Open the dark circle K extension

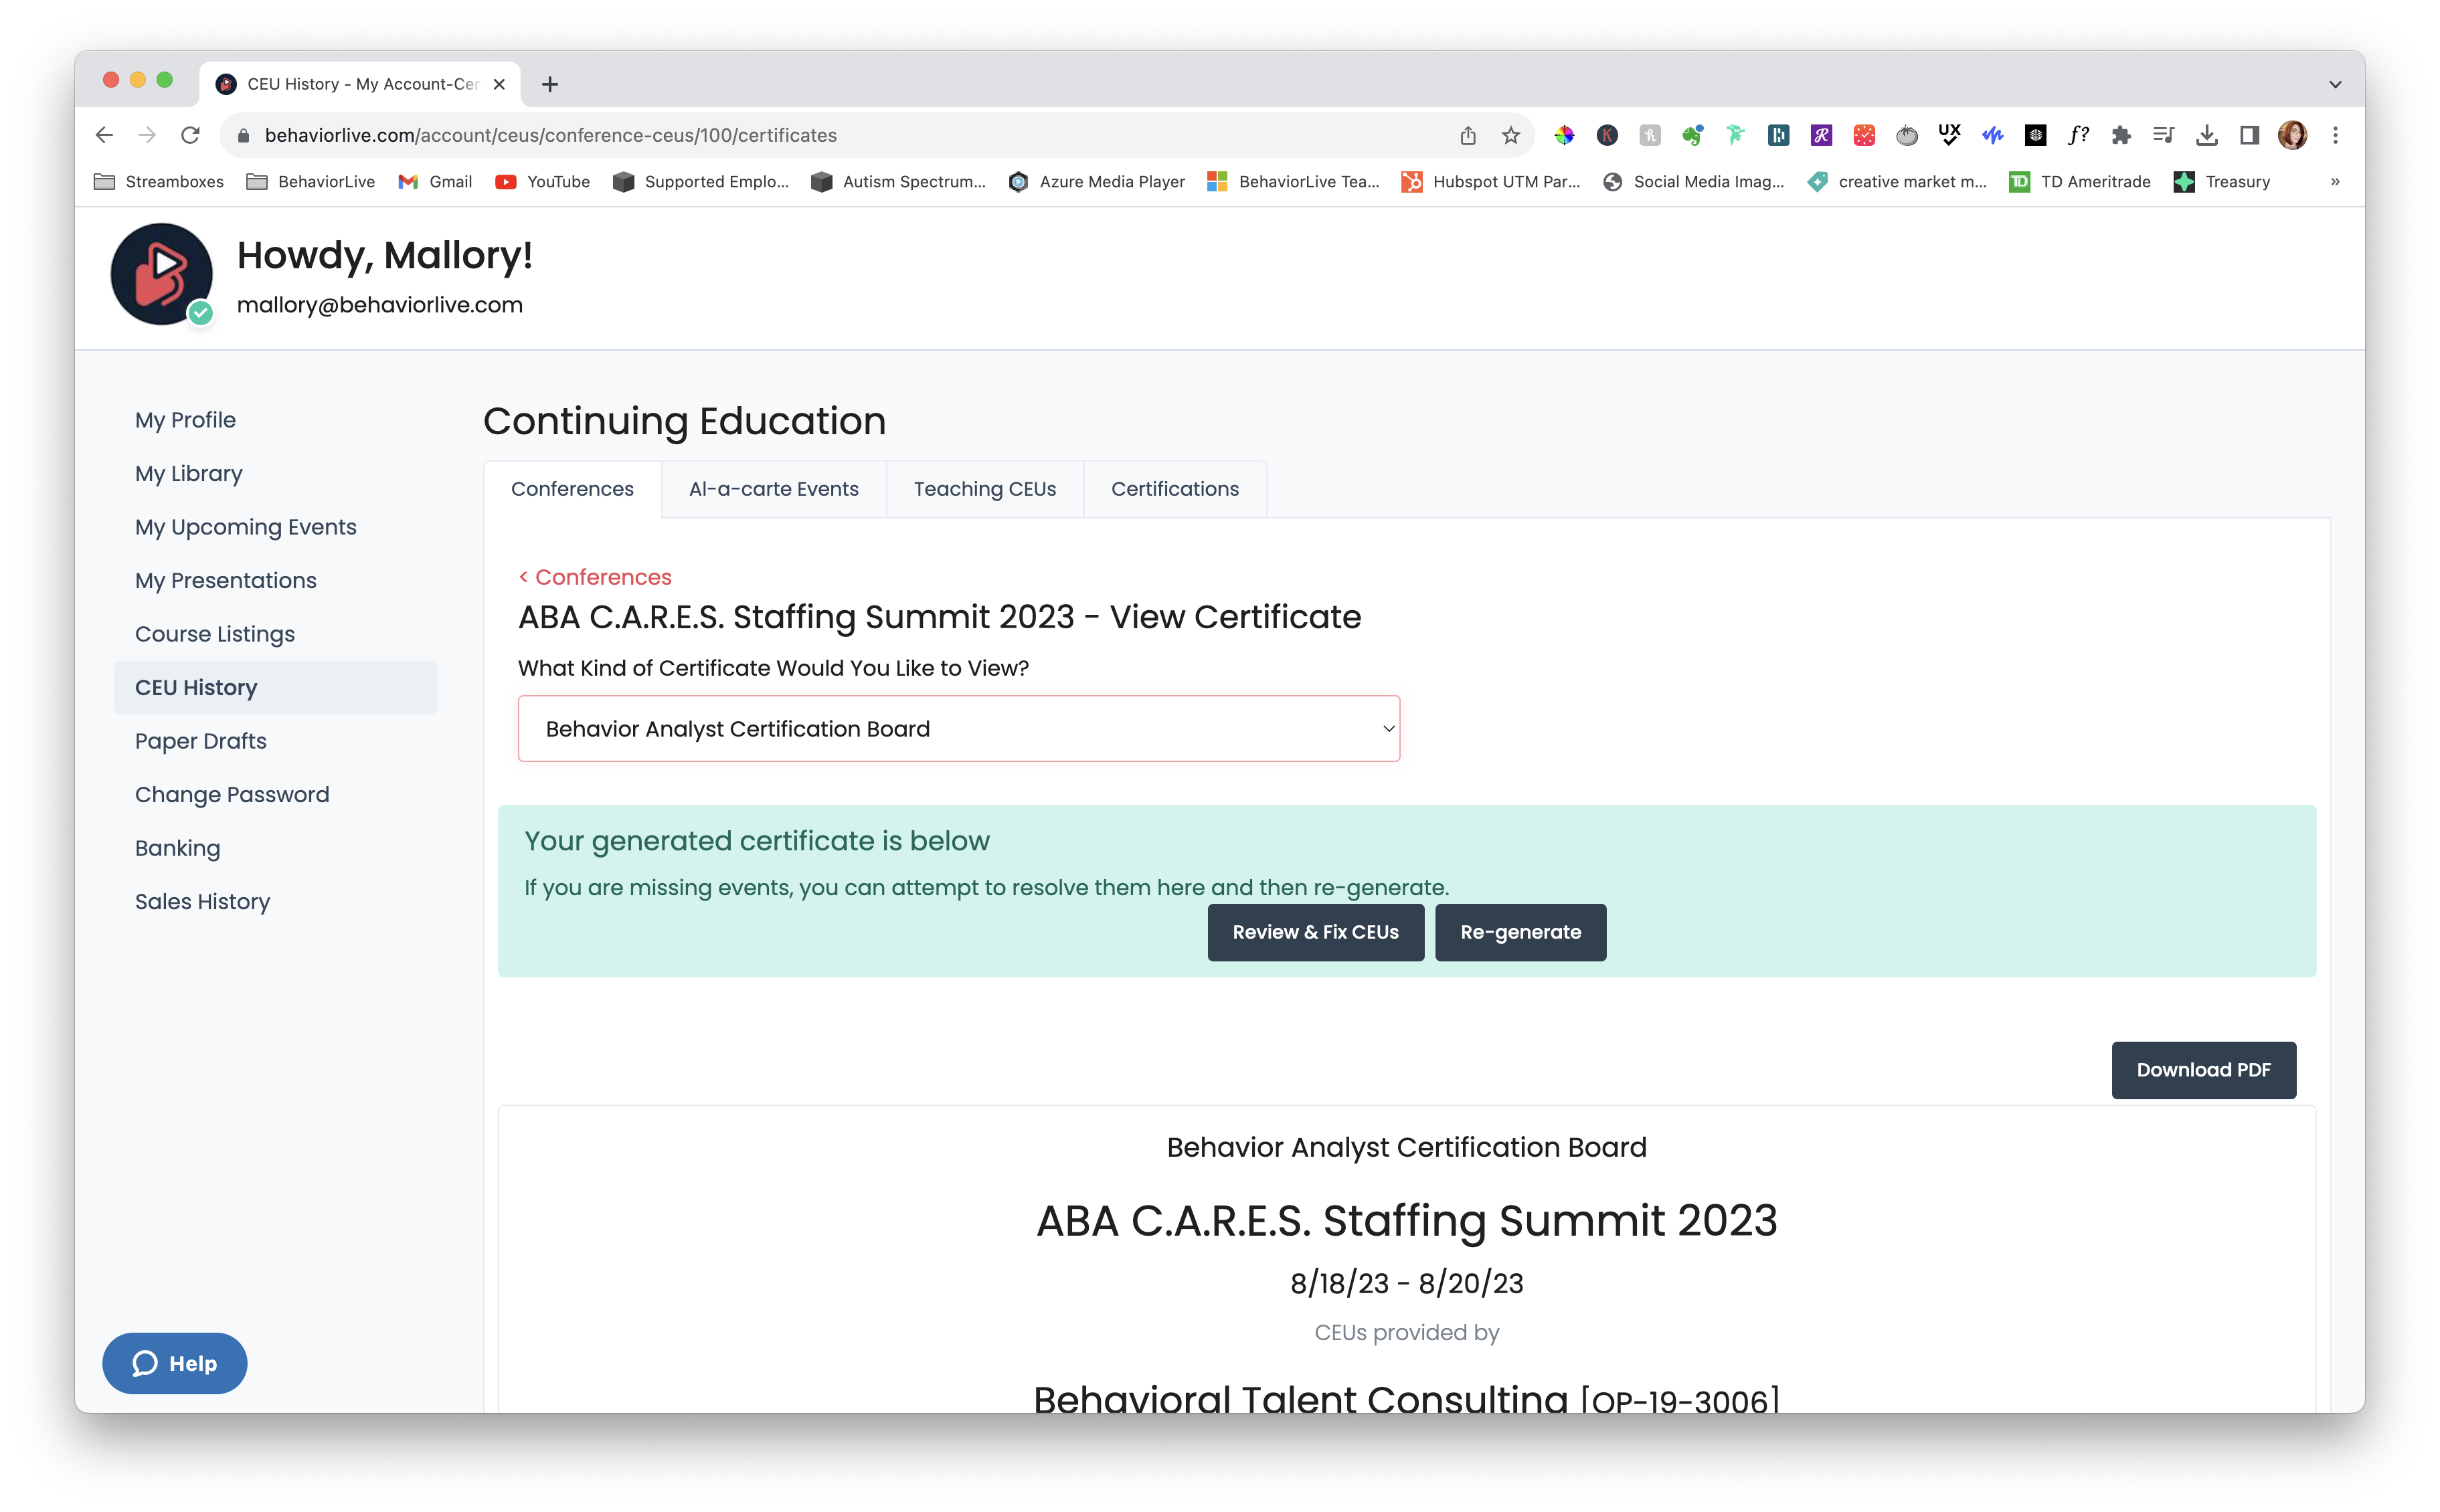click(x=1607, y=135)
